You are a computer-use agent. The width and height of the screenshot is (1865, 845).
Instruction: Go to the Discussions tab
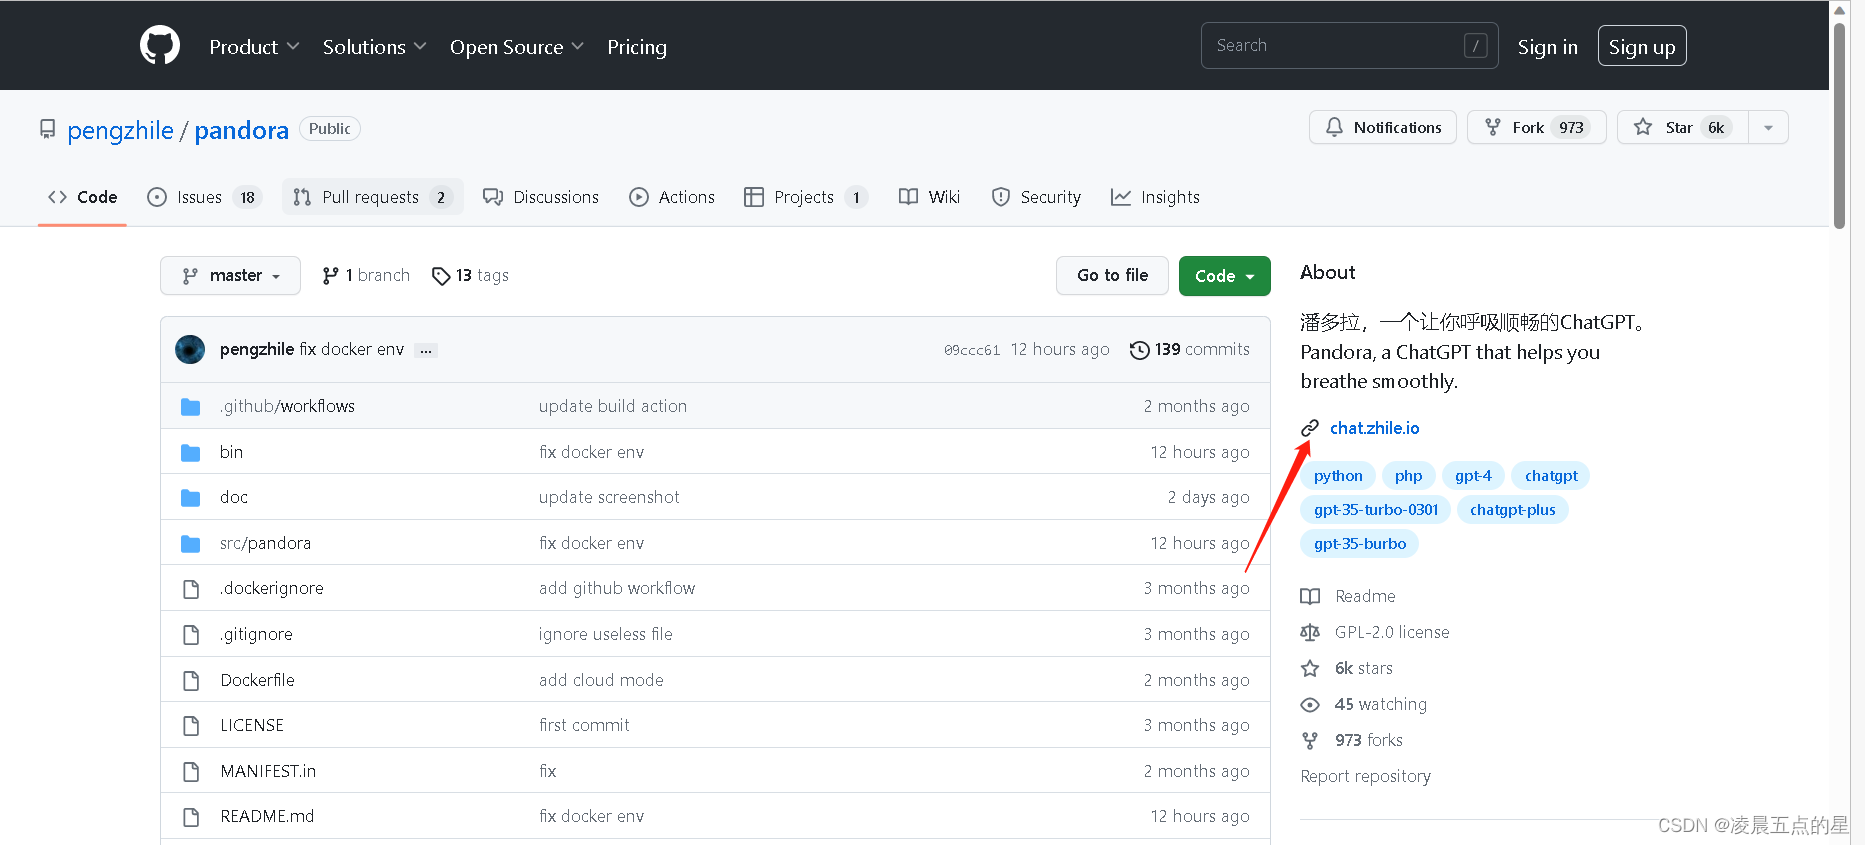pyautogui.click(x=541, y=197)
